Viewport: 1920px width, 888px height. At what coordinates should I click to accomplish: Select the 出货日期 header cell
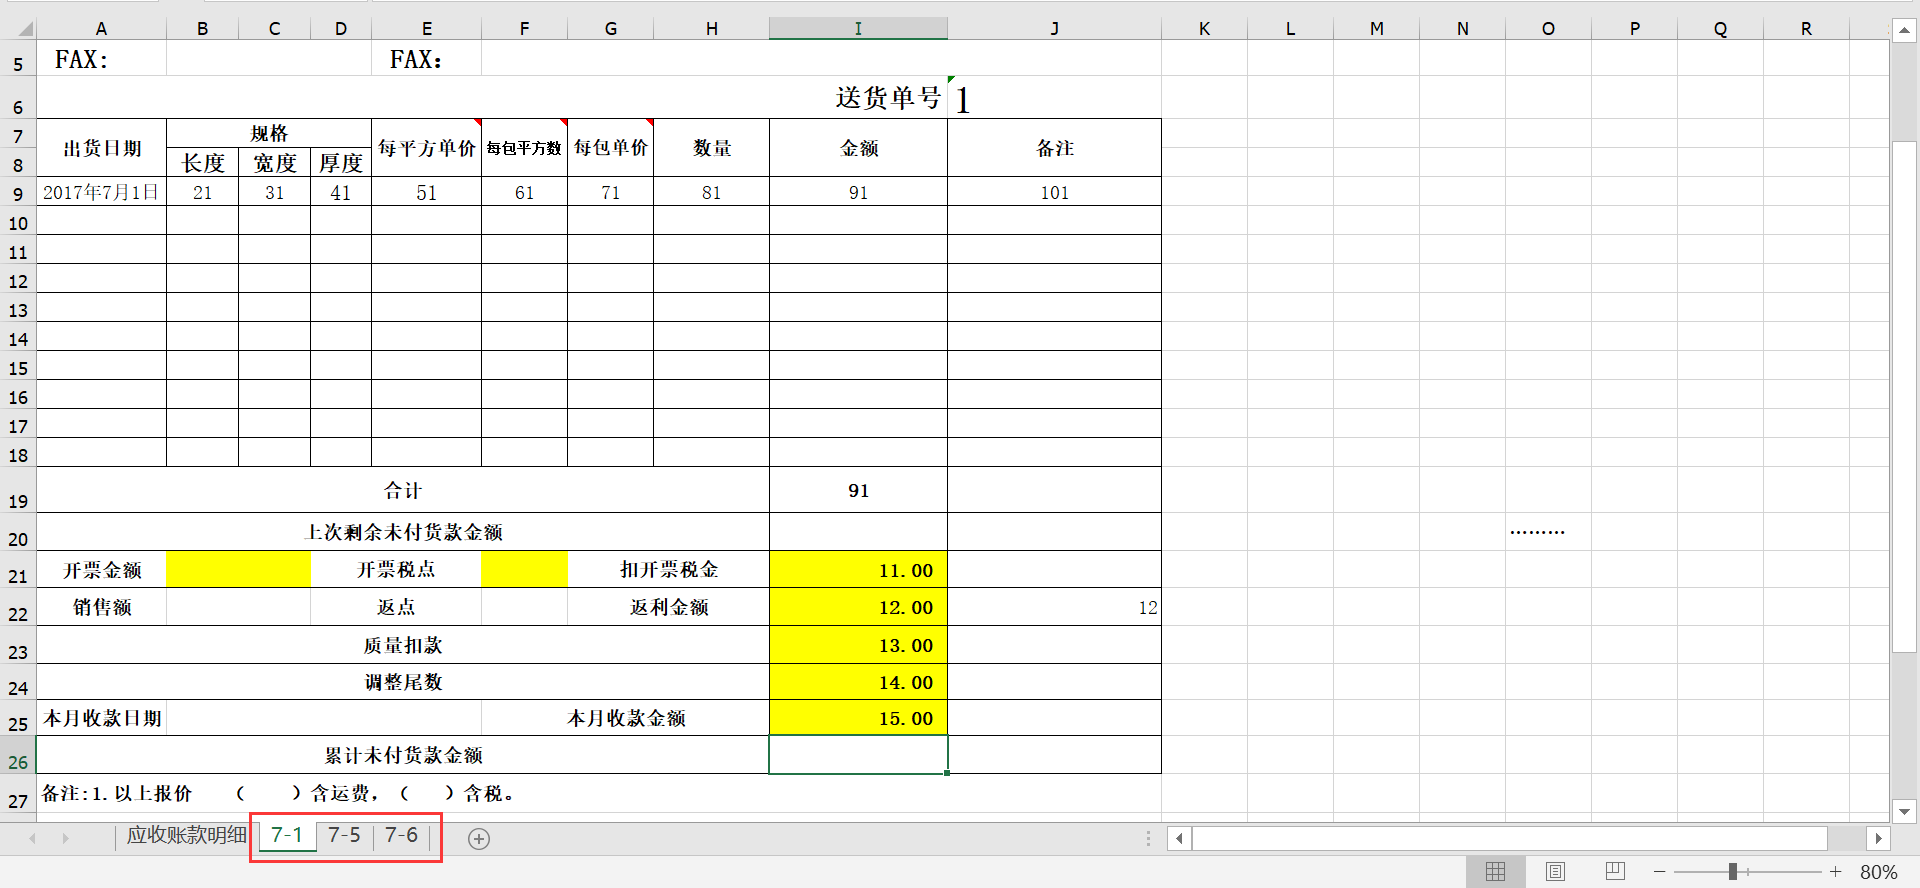pos(101,148)
